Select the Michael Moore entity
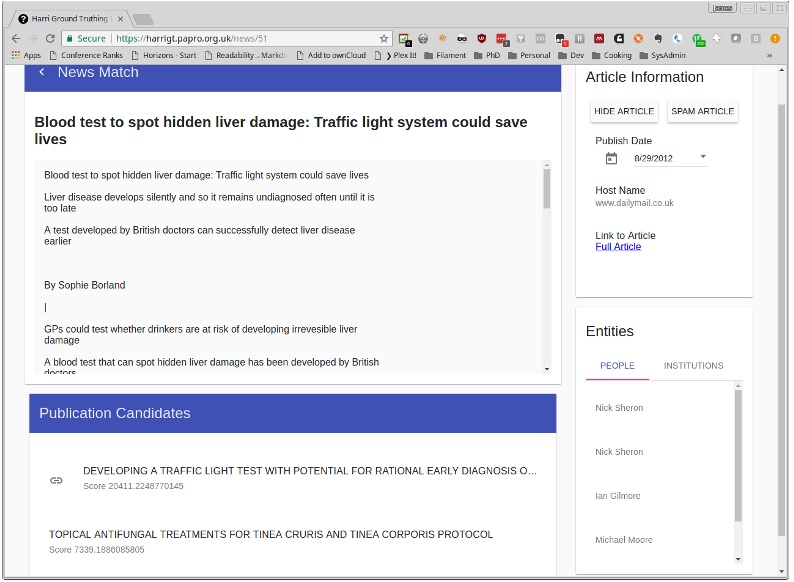 pos(624,540)
